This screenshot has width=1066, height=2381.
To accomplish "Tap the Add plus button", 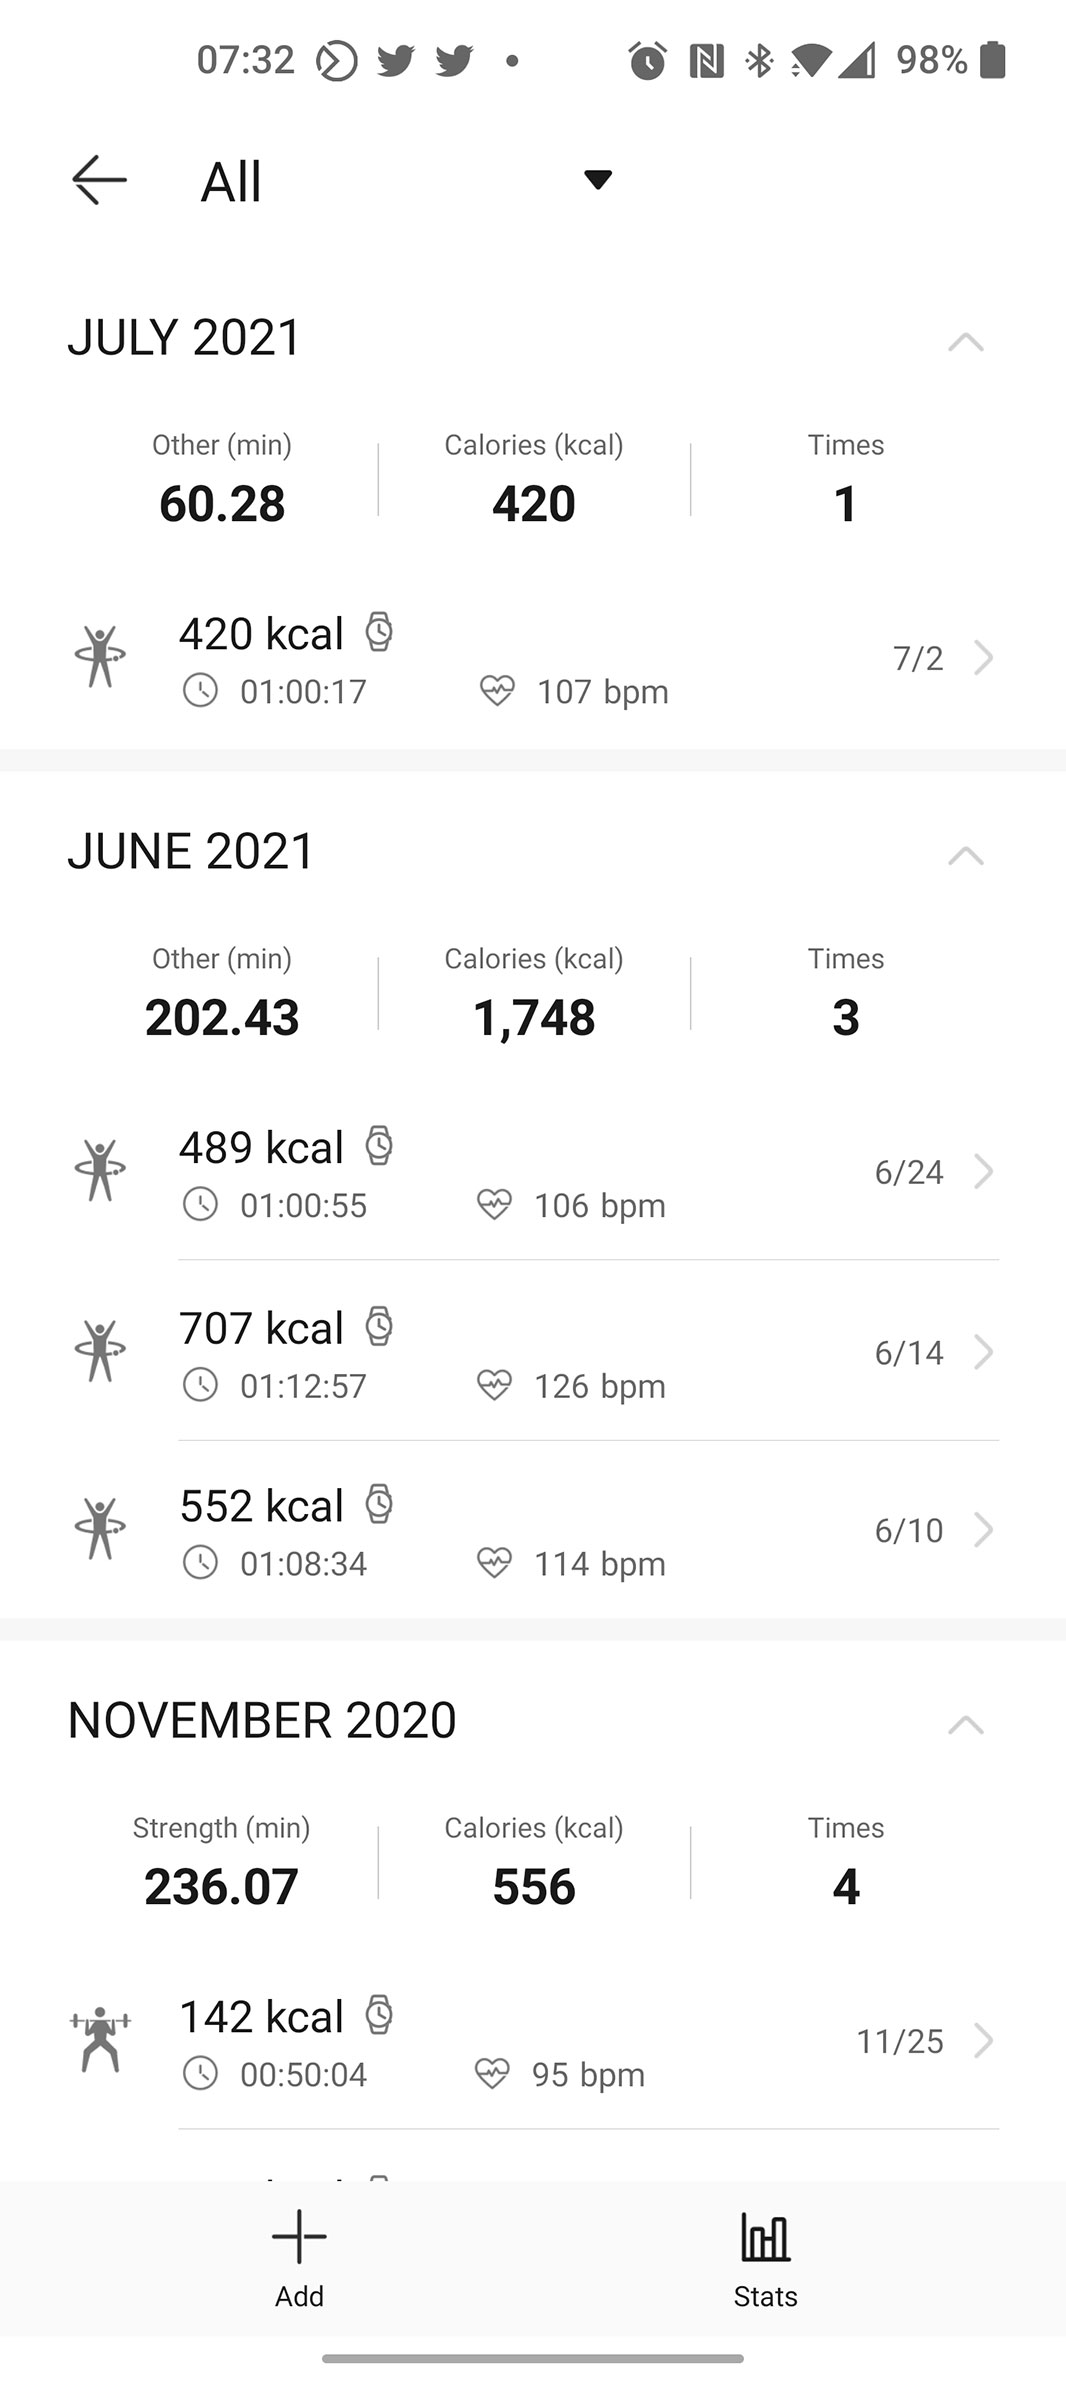I will [x=299, y=2257].
